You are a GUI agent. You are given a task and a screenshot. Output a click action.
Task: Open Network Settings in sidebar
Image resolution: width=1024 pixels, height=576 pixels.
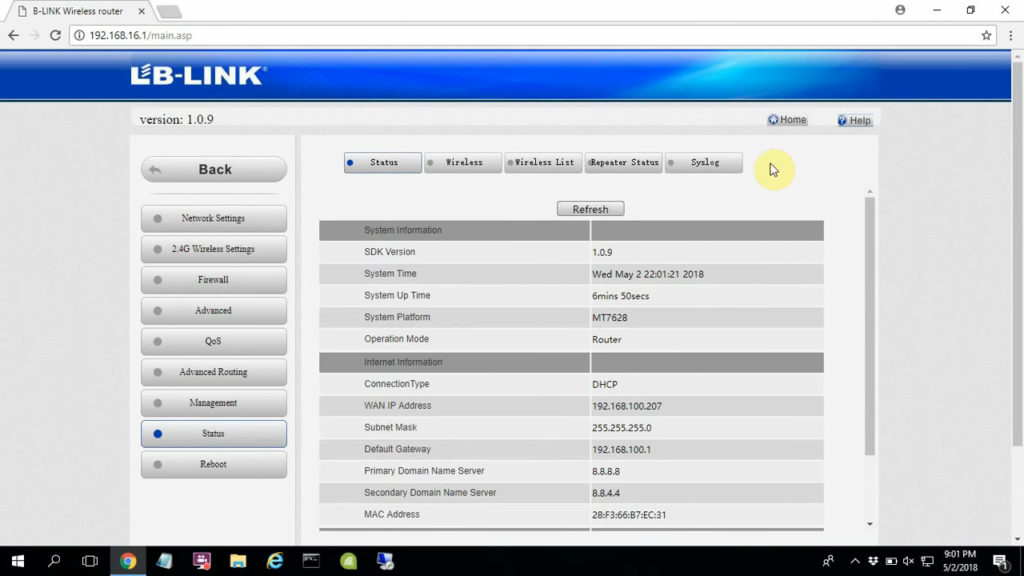tap(213, 218)
